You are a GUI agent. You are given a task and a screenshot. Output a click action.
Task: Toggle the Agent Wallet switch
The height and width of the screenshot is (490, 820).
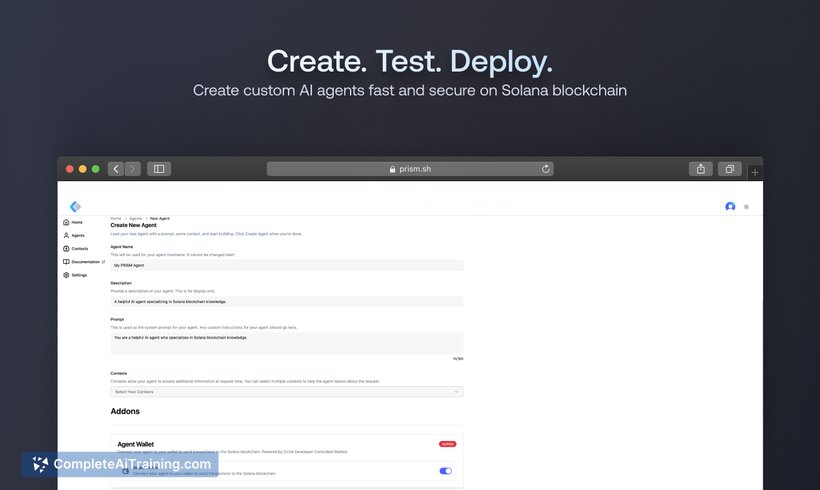click(x=446, y=471)
